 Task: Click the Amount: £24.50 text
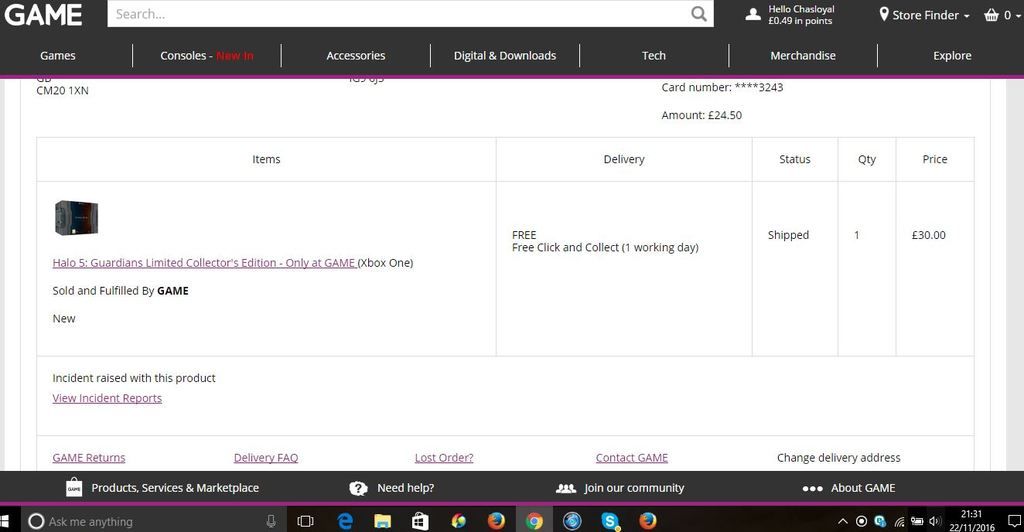pyautogui.click(x=701, y=115)
